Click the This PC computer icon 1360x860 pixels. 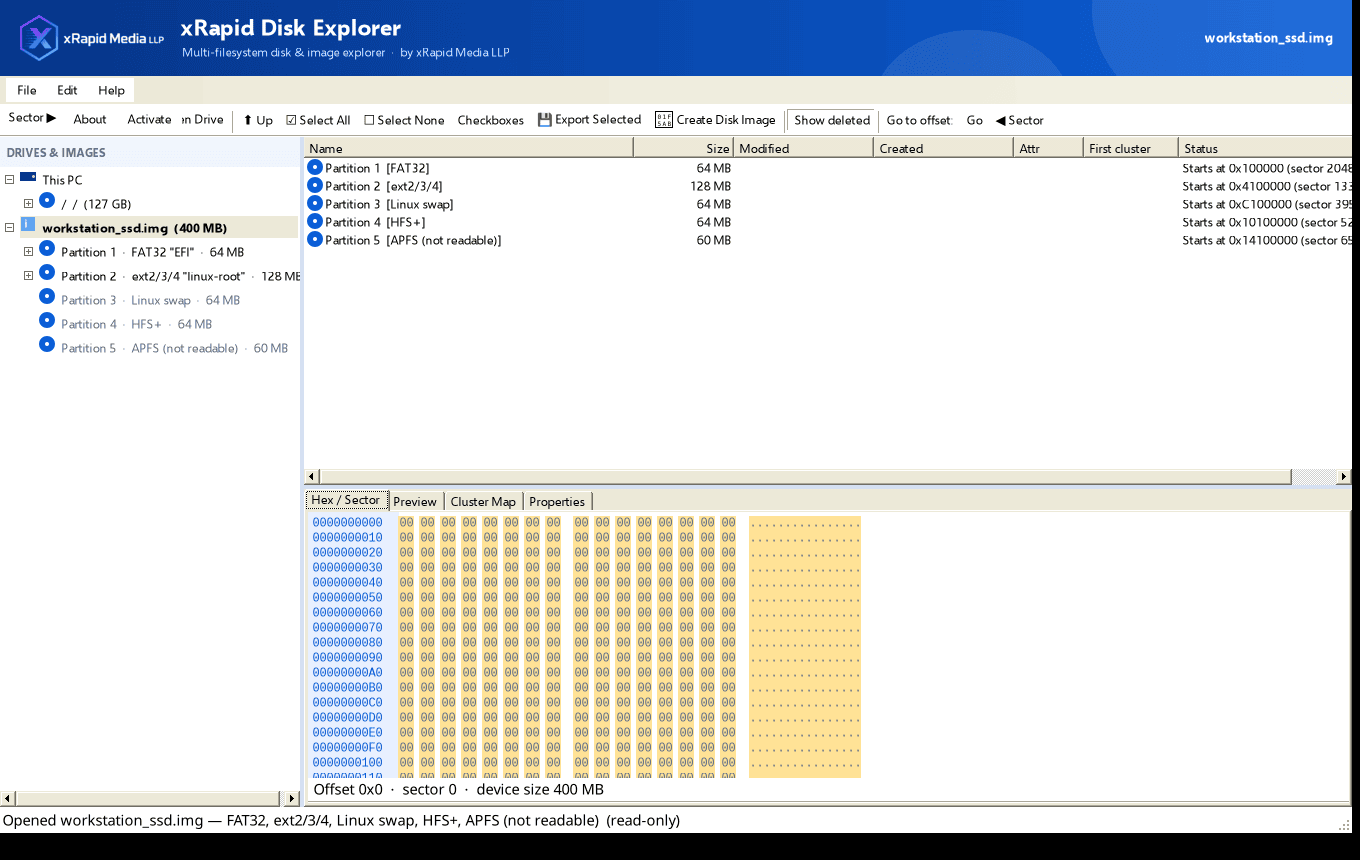28,178
